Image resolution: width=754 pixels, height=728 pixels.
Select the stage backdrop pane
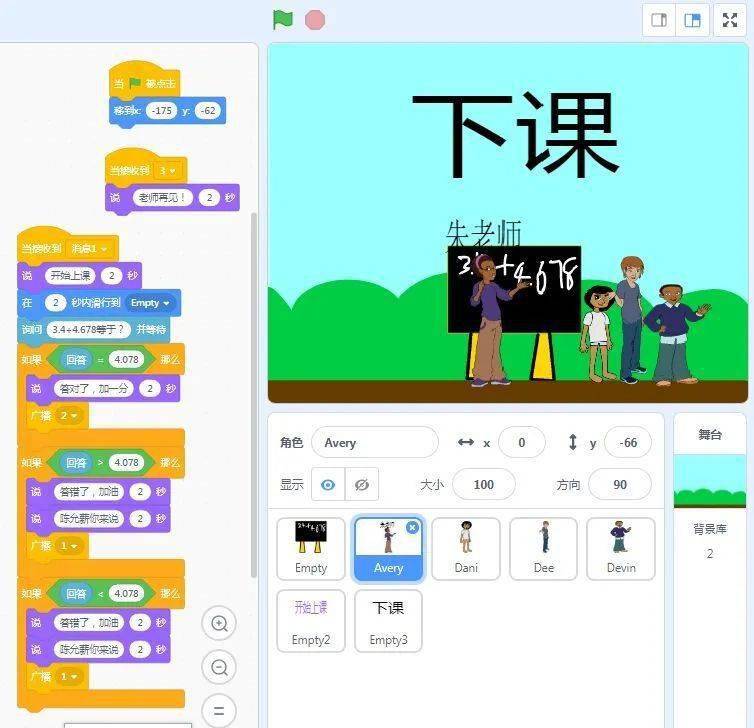tap(710, 490)
